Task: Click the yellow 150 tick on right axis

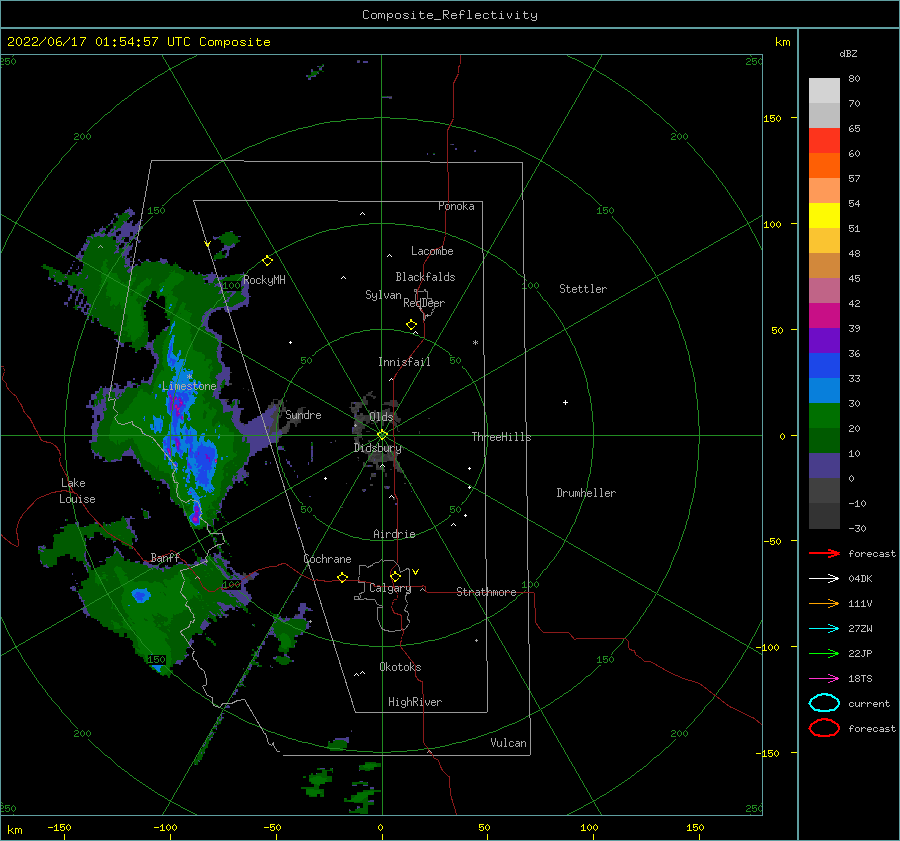Action: tap(772, 118)
